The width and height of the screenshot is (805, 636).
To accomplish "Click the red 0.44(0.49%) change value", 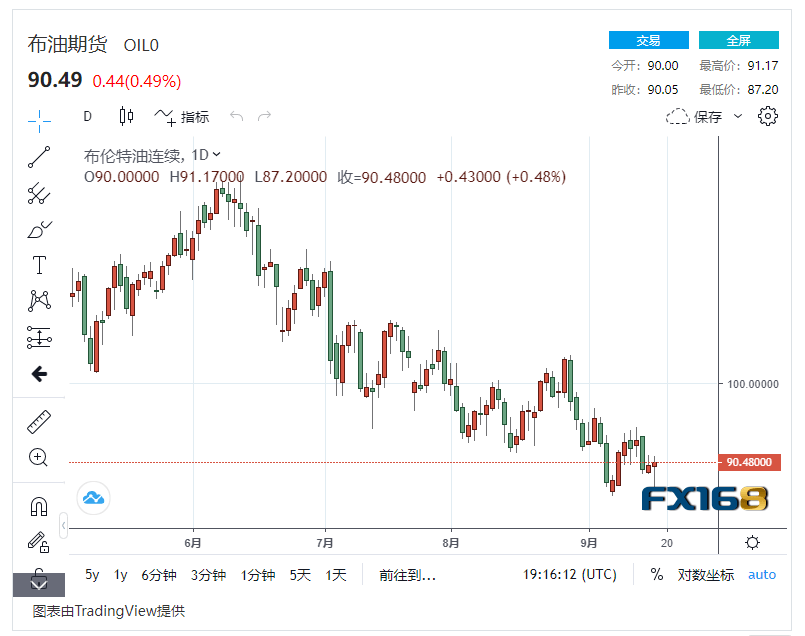I will 137,81.
